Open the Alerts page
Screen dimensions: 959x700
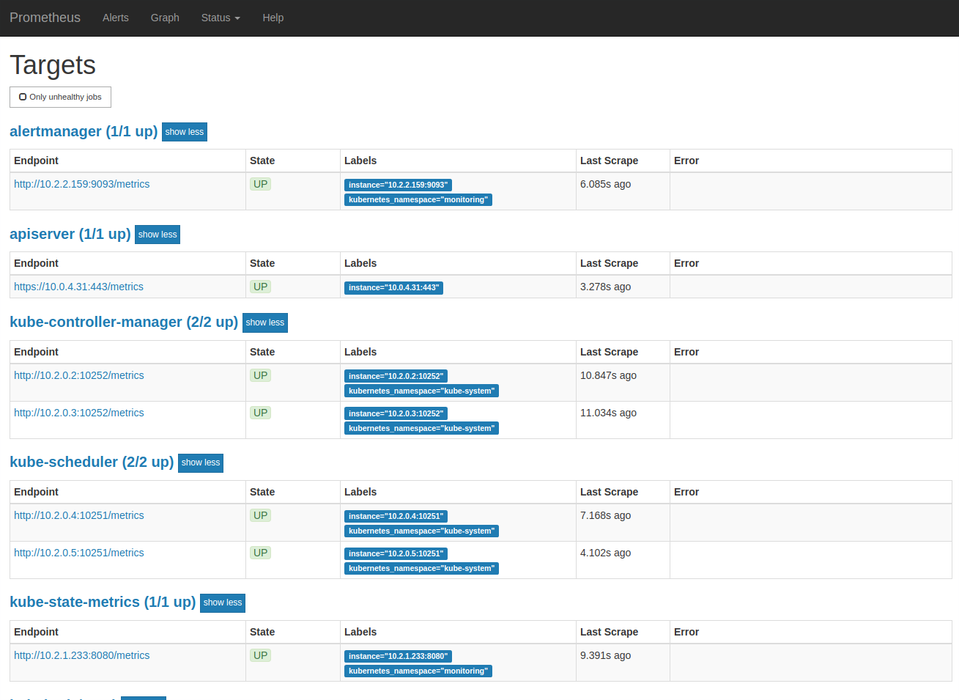tap(116, 18)
